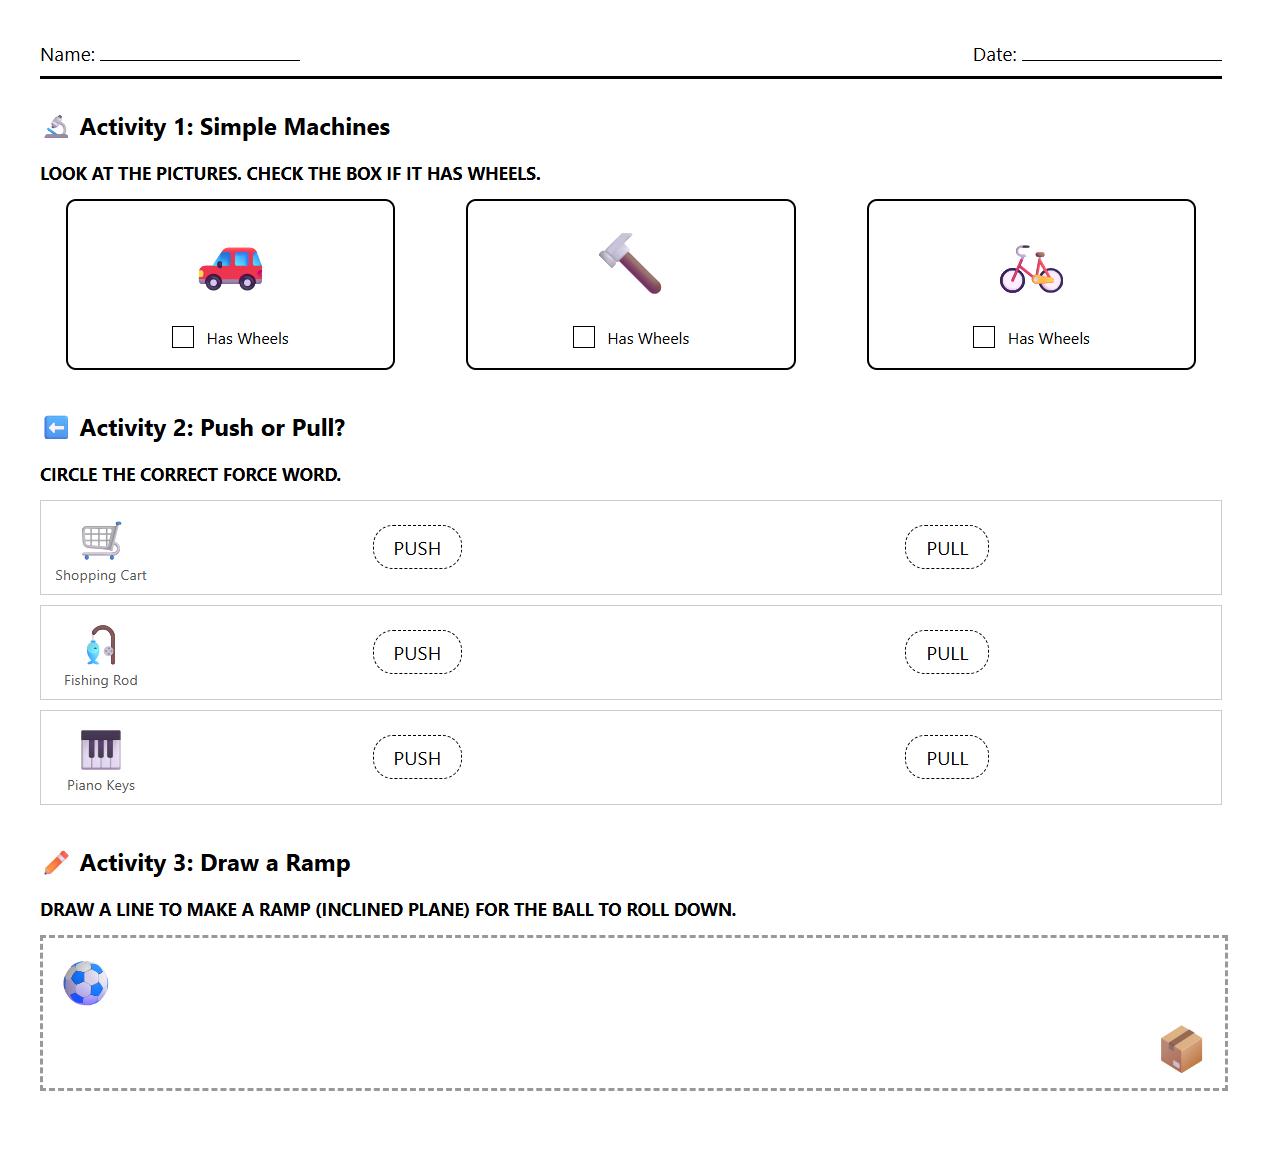Circle PULL for the Shopping Cart
This screenshot has width=1262, height=1171.
(946, 547)
